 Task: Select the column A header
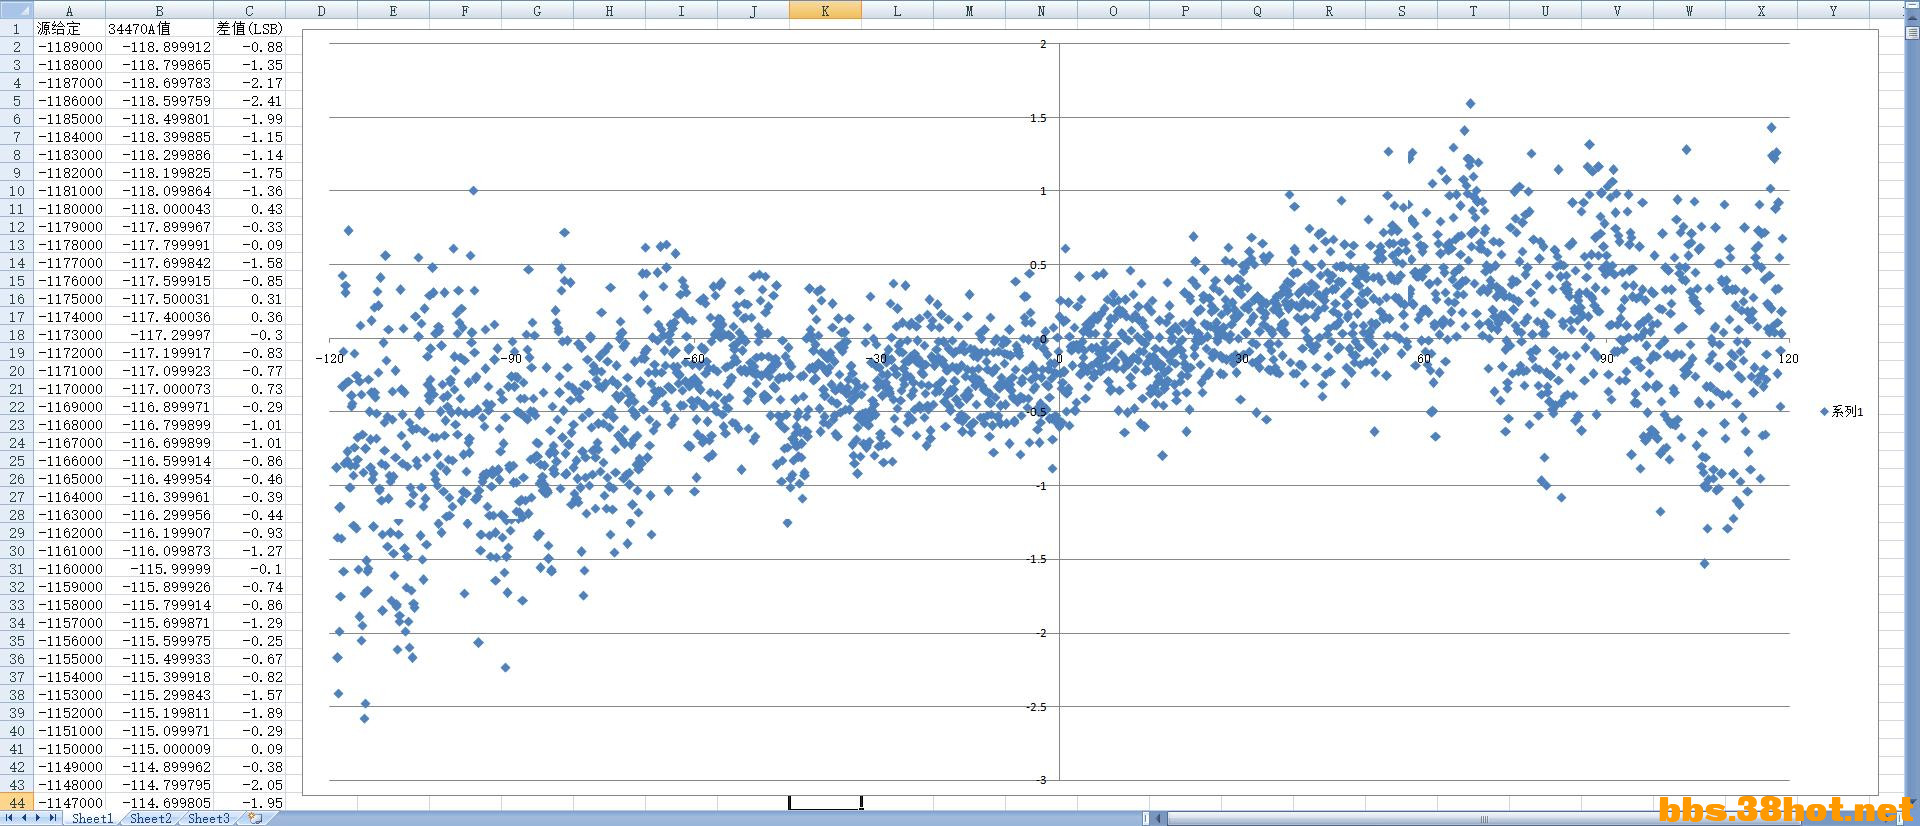pyautogui.click(x=69, y=10)
